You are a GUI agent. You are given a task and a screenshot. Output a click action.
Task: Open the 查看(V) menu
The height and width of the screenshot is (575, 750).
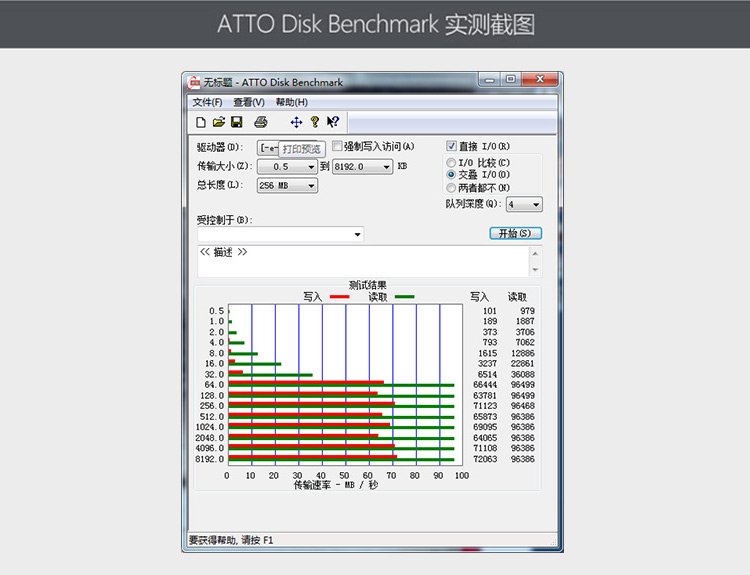249,102
